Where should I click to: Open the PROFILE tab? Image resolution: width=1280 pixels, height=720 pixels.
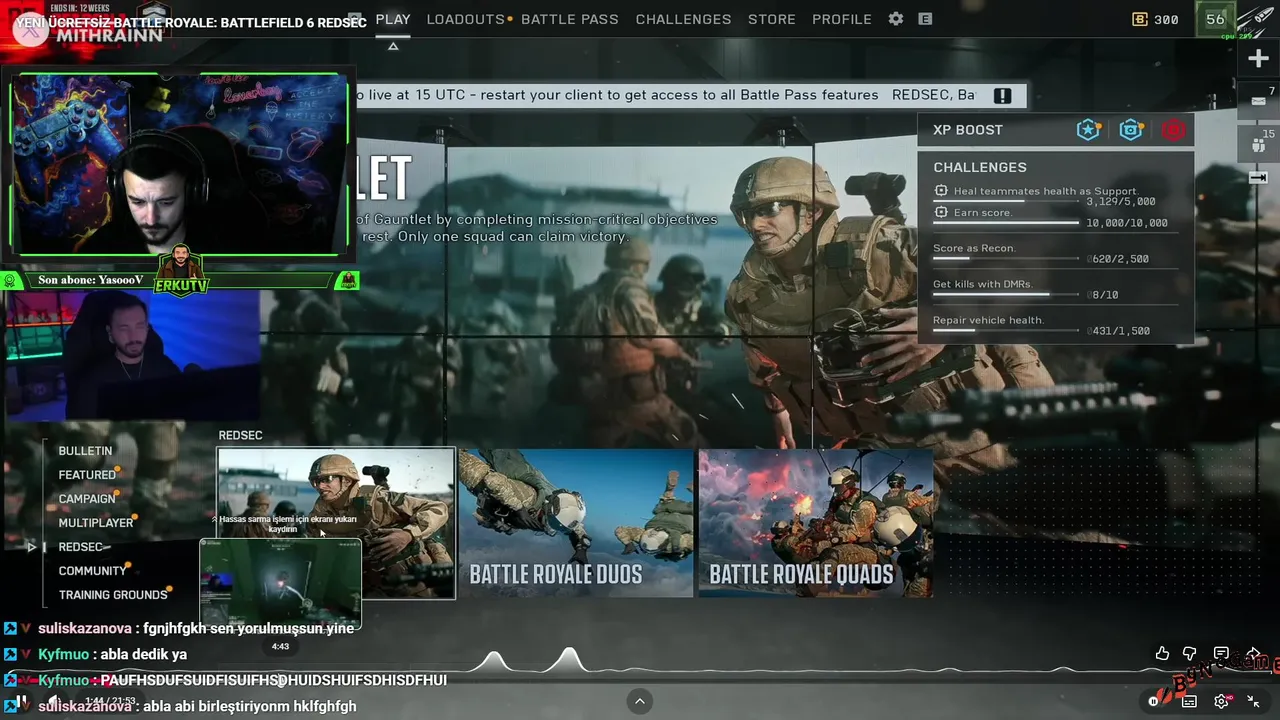842,19
